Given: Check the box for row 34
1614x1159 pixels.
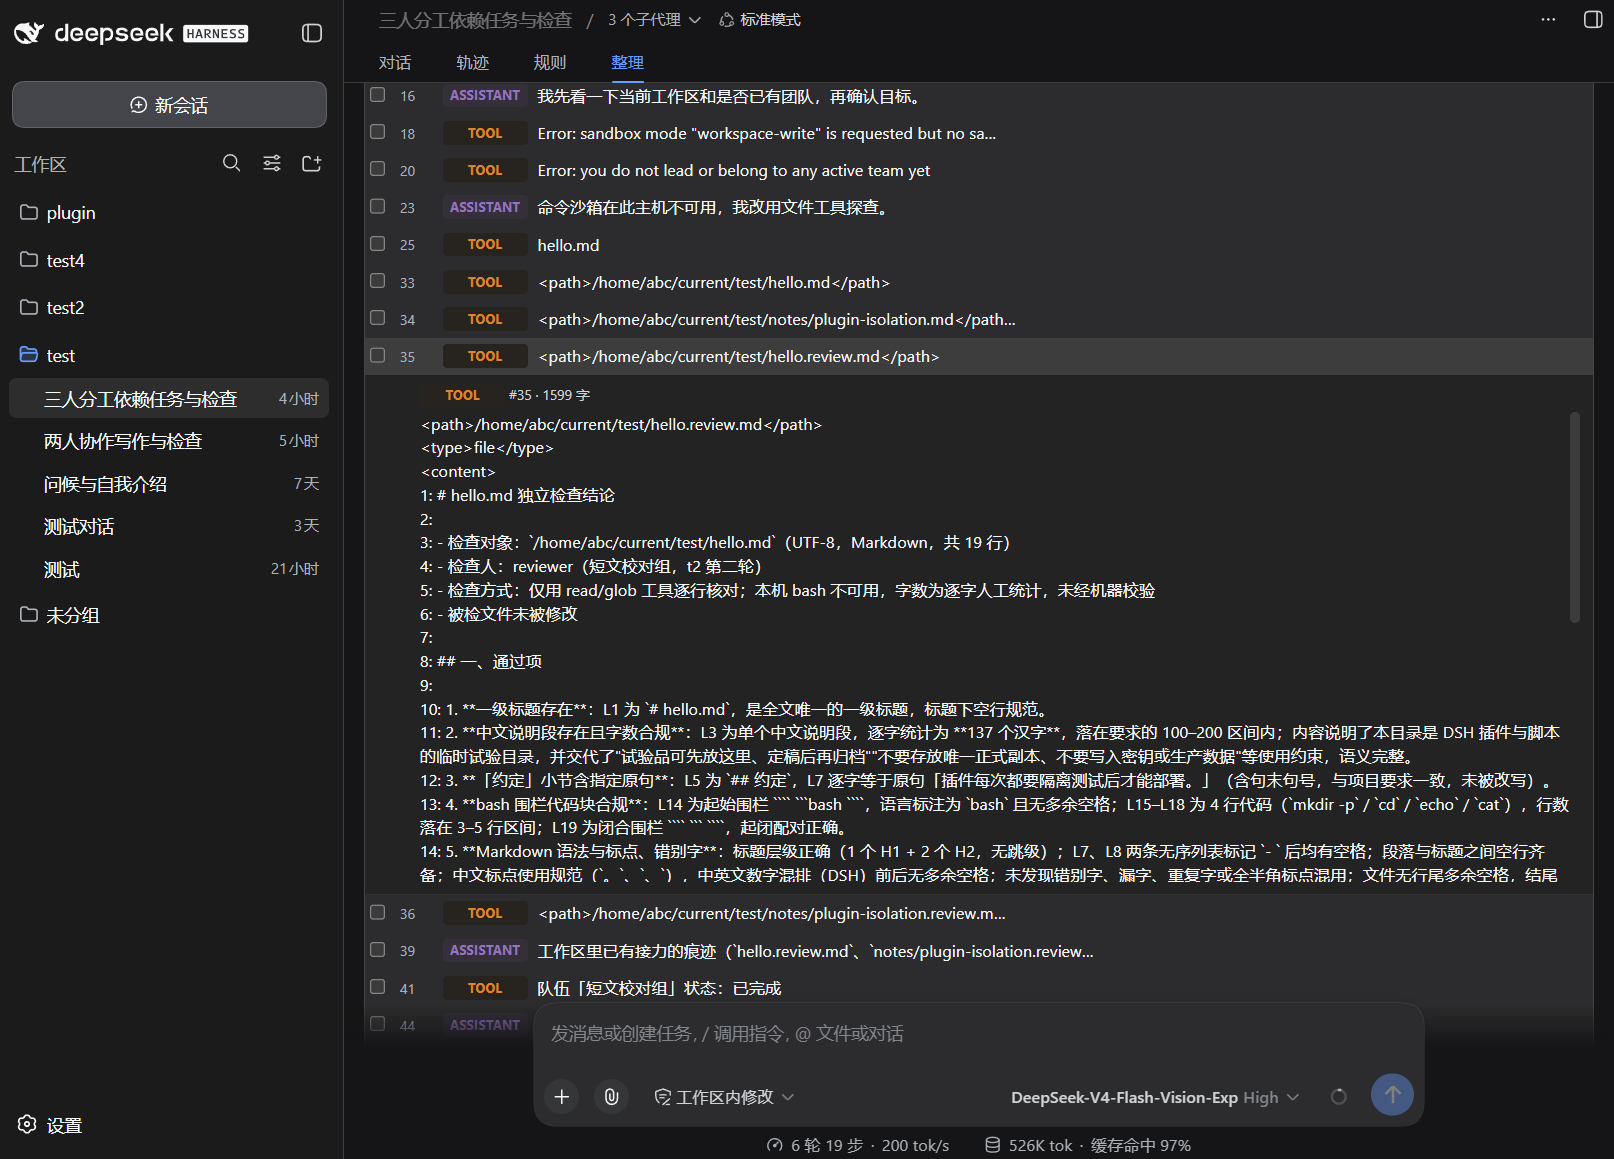Looking at the screenshot, I should coord(378,318).
